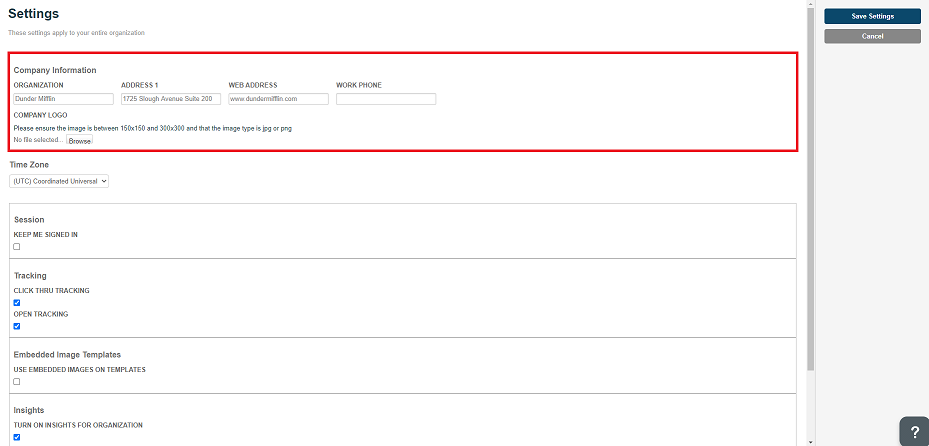Click the Embedded Image Templates heading
Viewport: 929px width, 446px height.
[x=68, y=354]
